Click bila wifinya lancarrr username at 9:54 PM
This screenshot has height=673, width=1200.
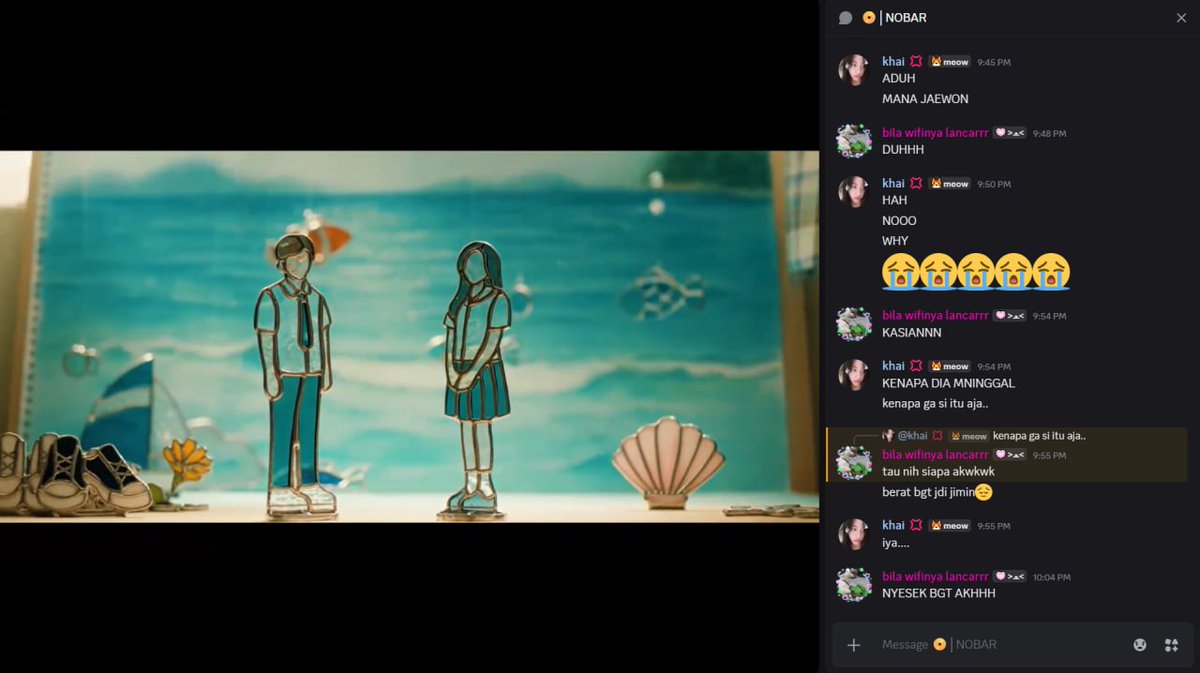click(935, 316)
